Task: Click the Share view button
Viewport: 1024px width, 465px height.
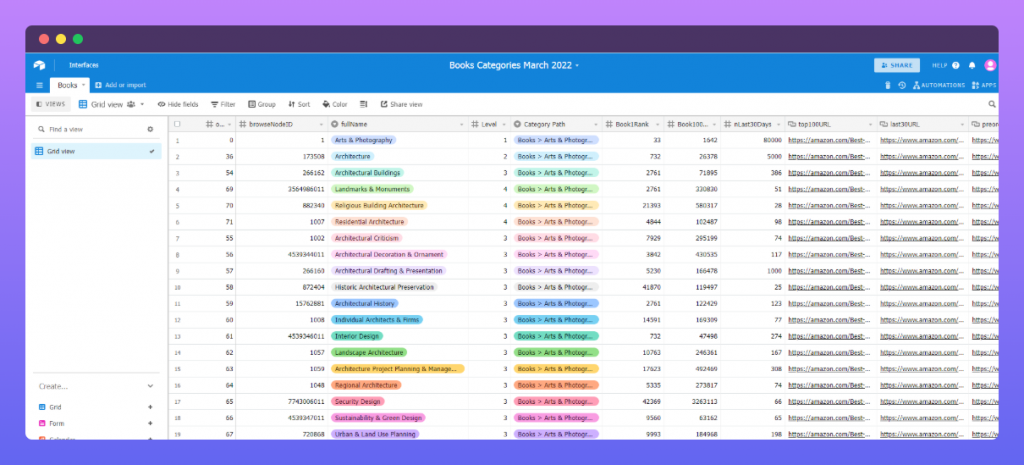Action: coord(401,104)
